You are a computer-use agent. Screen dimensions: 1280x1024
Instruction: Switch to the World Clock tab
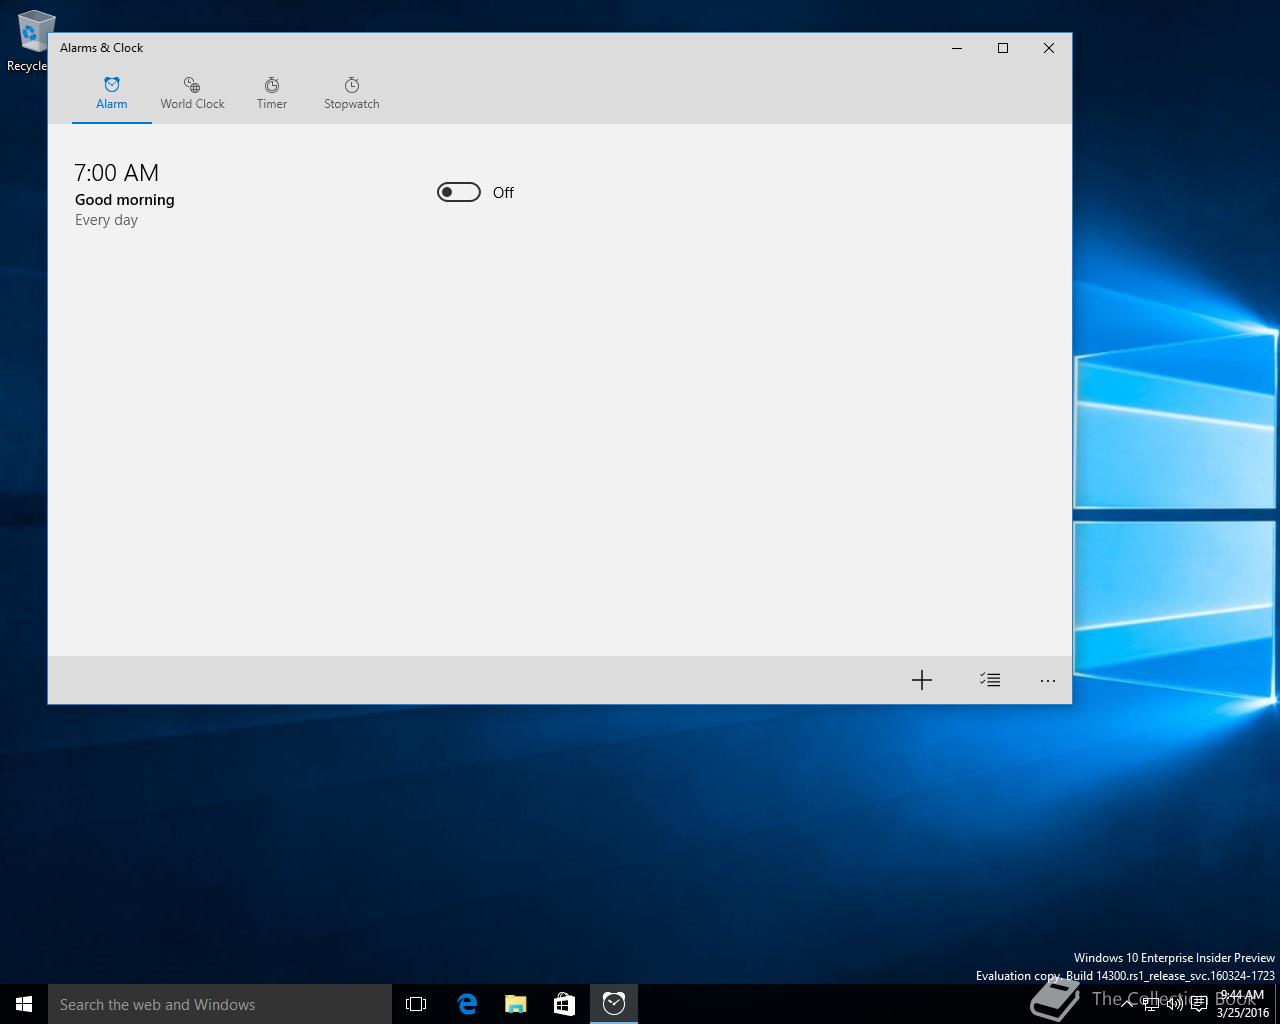click(x=192, y=93)
